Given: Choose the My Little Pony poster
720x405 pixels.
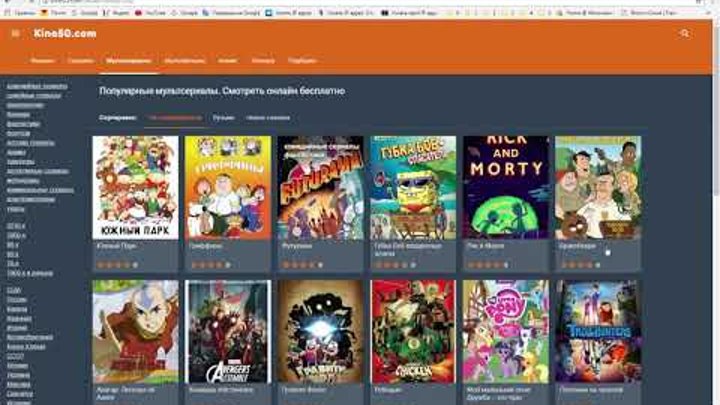Looking at the screenshot, I should (x=505, y=331).
